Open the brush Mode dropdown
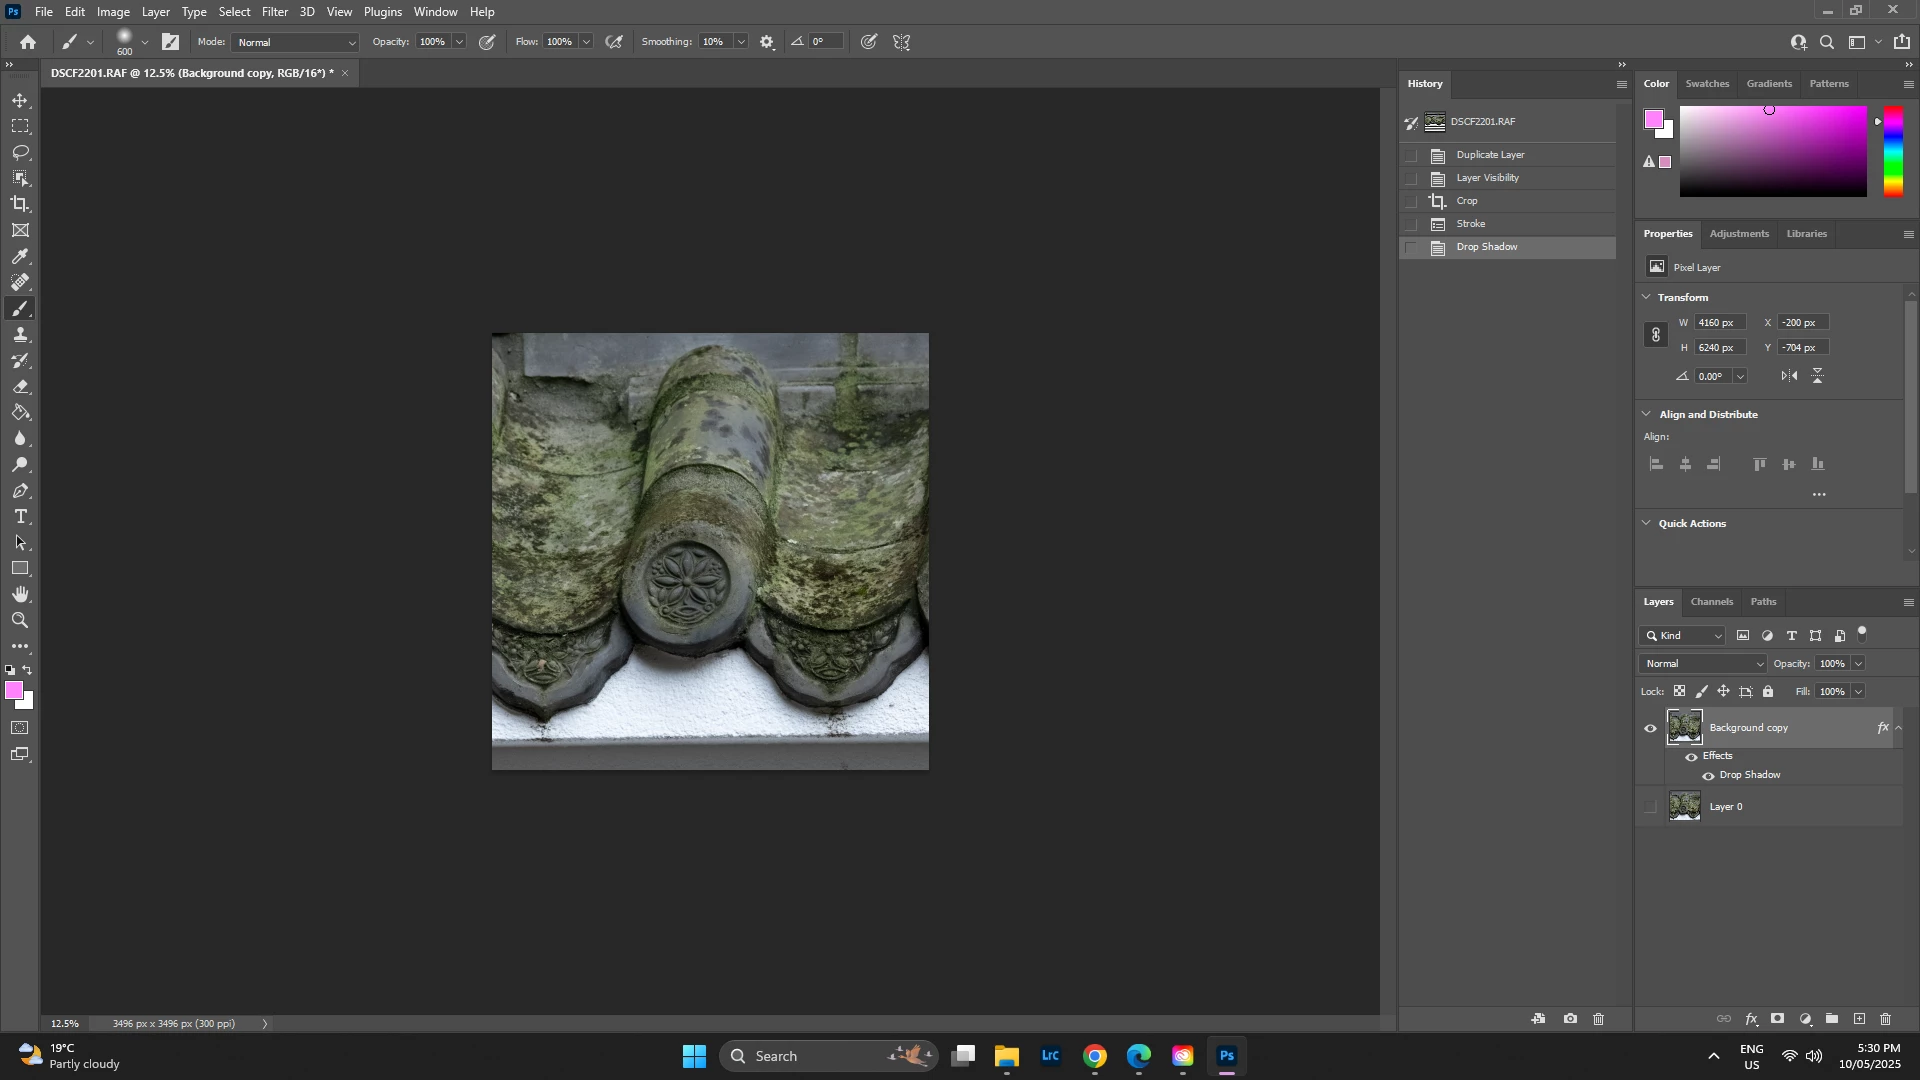Viewport: 1920px width, 1080px height. 296,42
